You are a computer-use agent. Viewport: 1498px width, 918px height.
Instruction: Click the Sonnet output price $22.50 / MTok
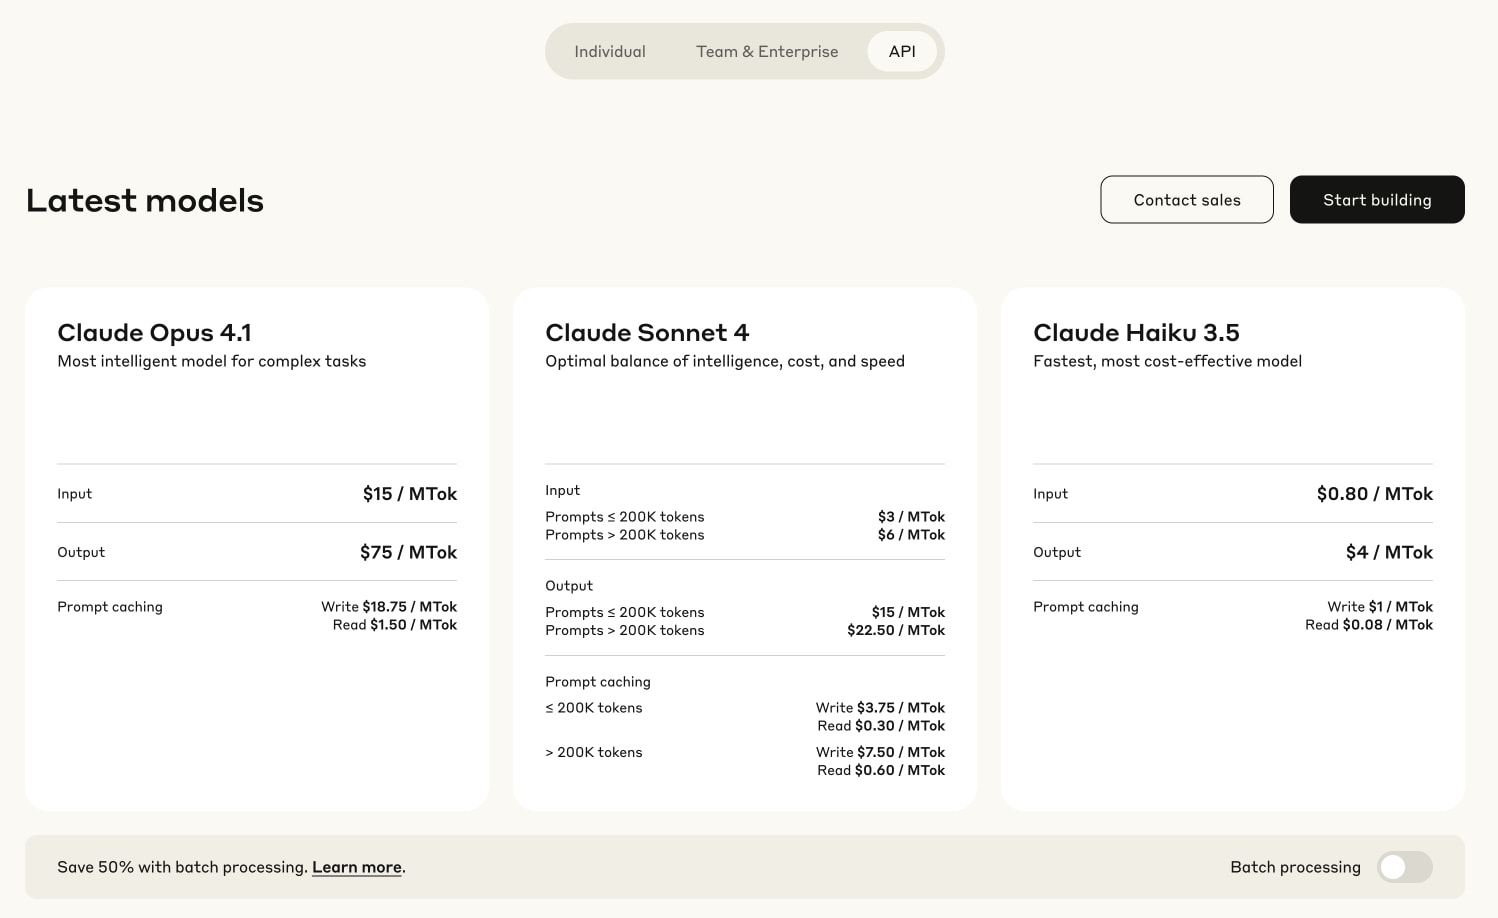[x=896, y=630]
